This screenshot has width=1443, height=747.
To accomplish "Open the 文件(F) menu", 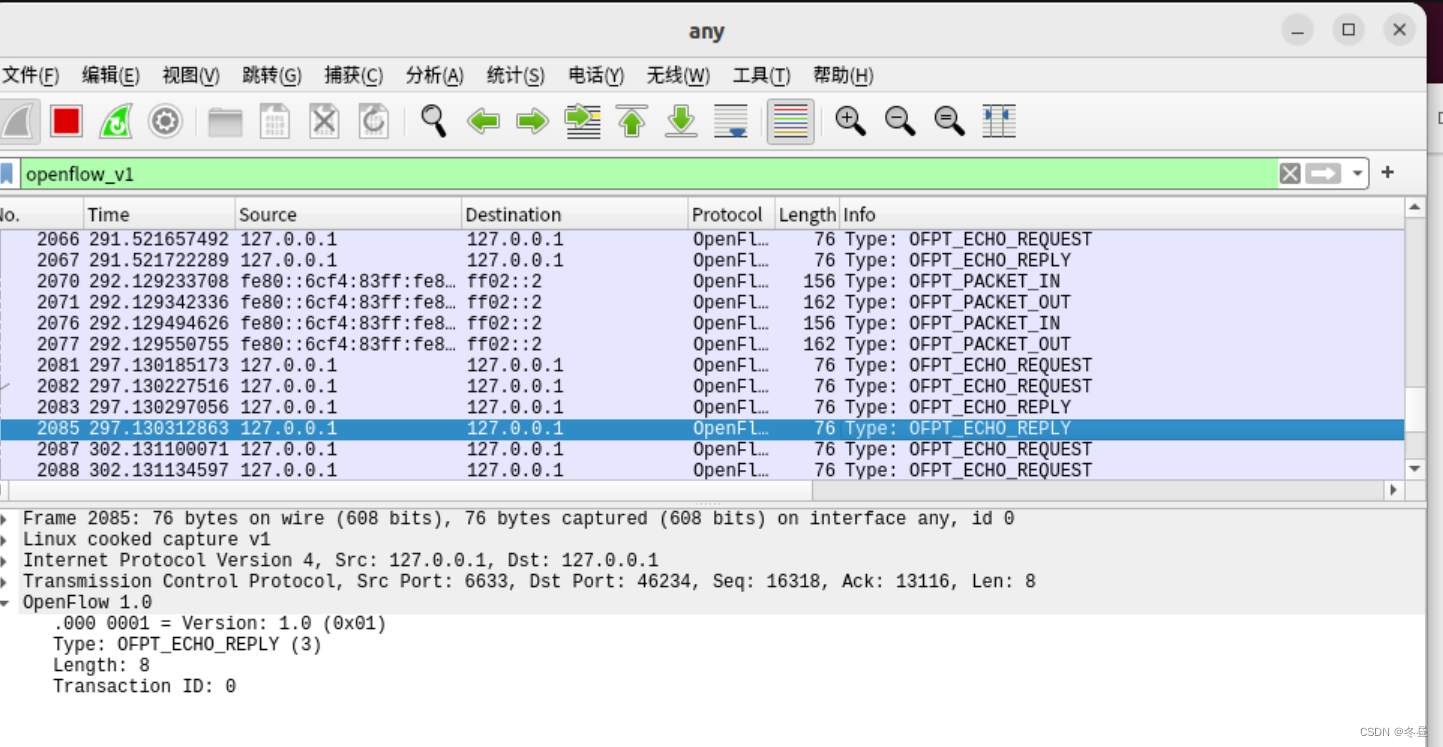I will 30,76.
